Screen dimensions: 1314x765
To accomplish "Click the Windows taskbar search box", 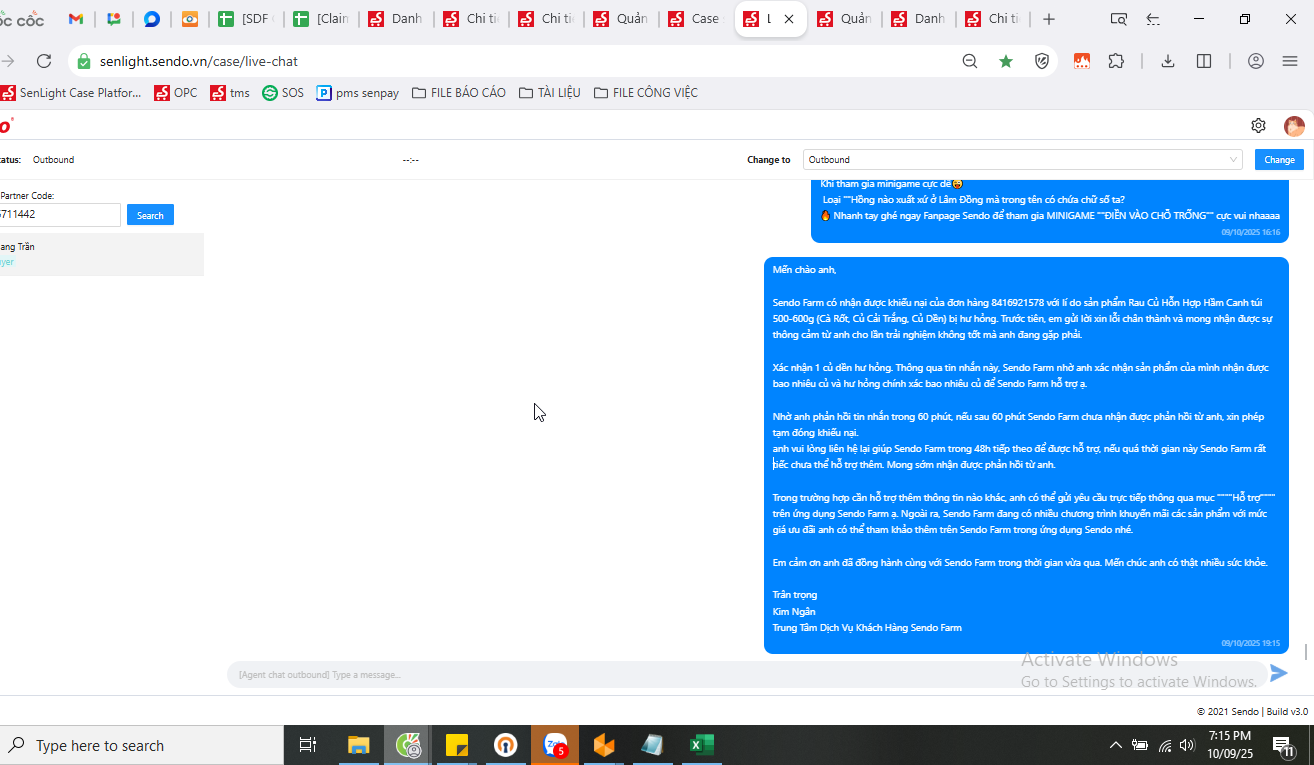I will tap(142, 745).
